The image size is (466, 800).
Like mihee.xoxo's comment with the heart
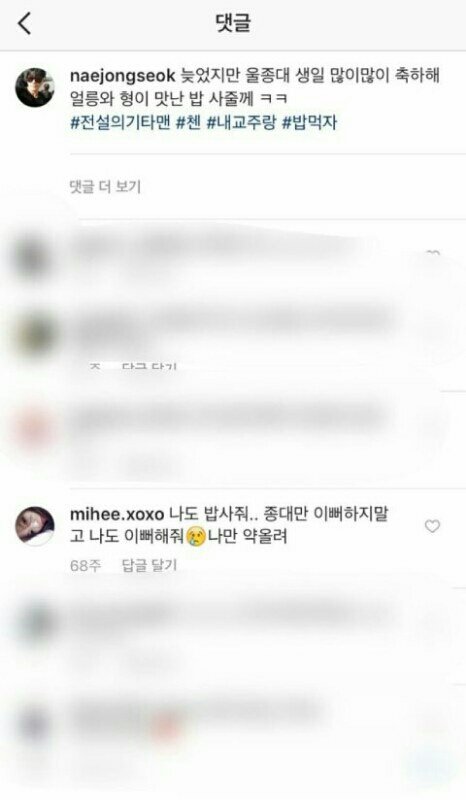(x=432, y=526)
